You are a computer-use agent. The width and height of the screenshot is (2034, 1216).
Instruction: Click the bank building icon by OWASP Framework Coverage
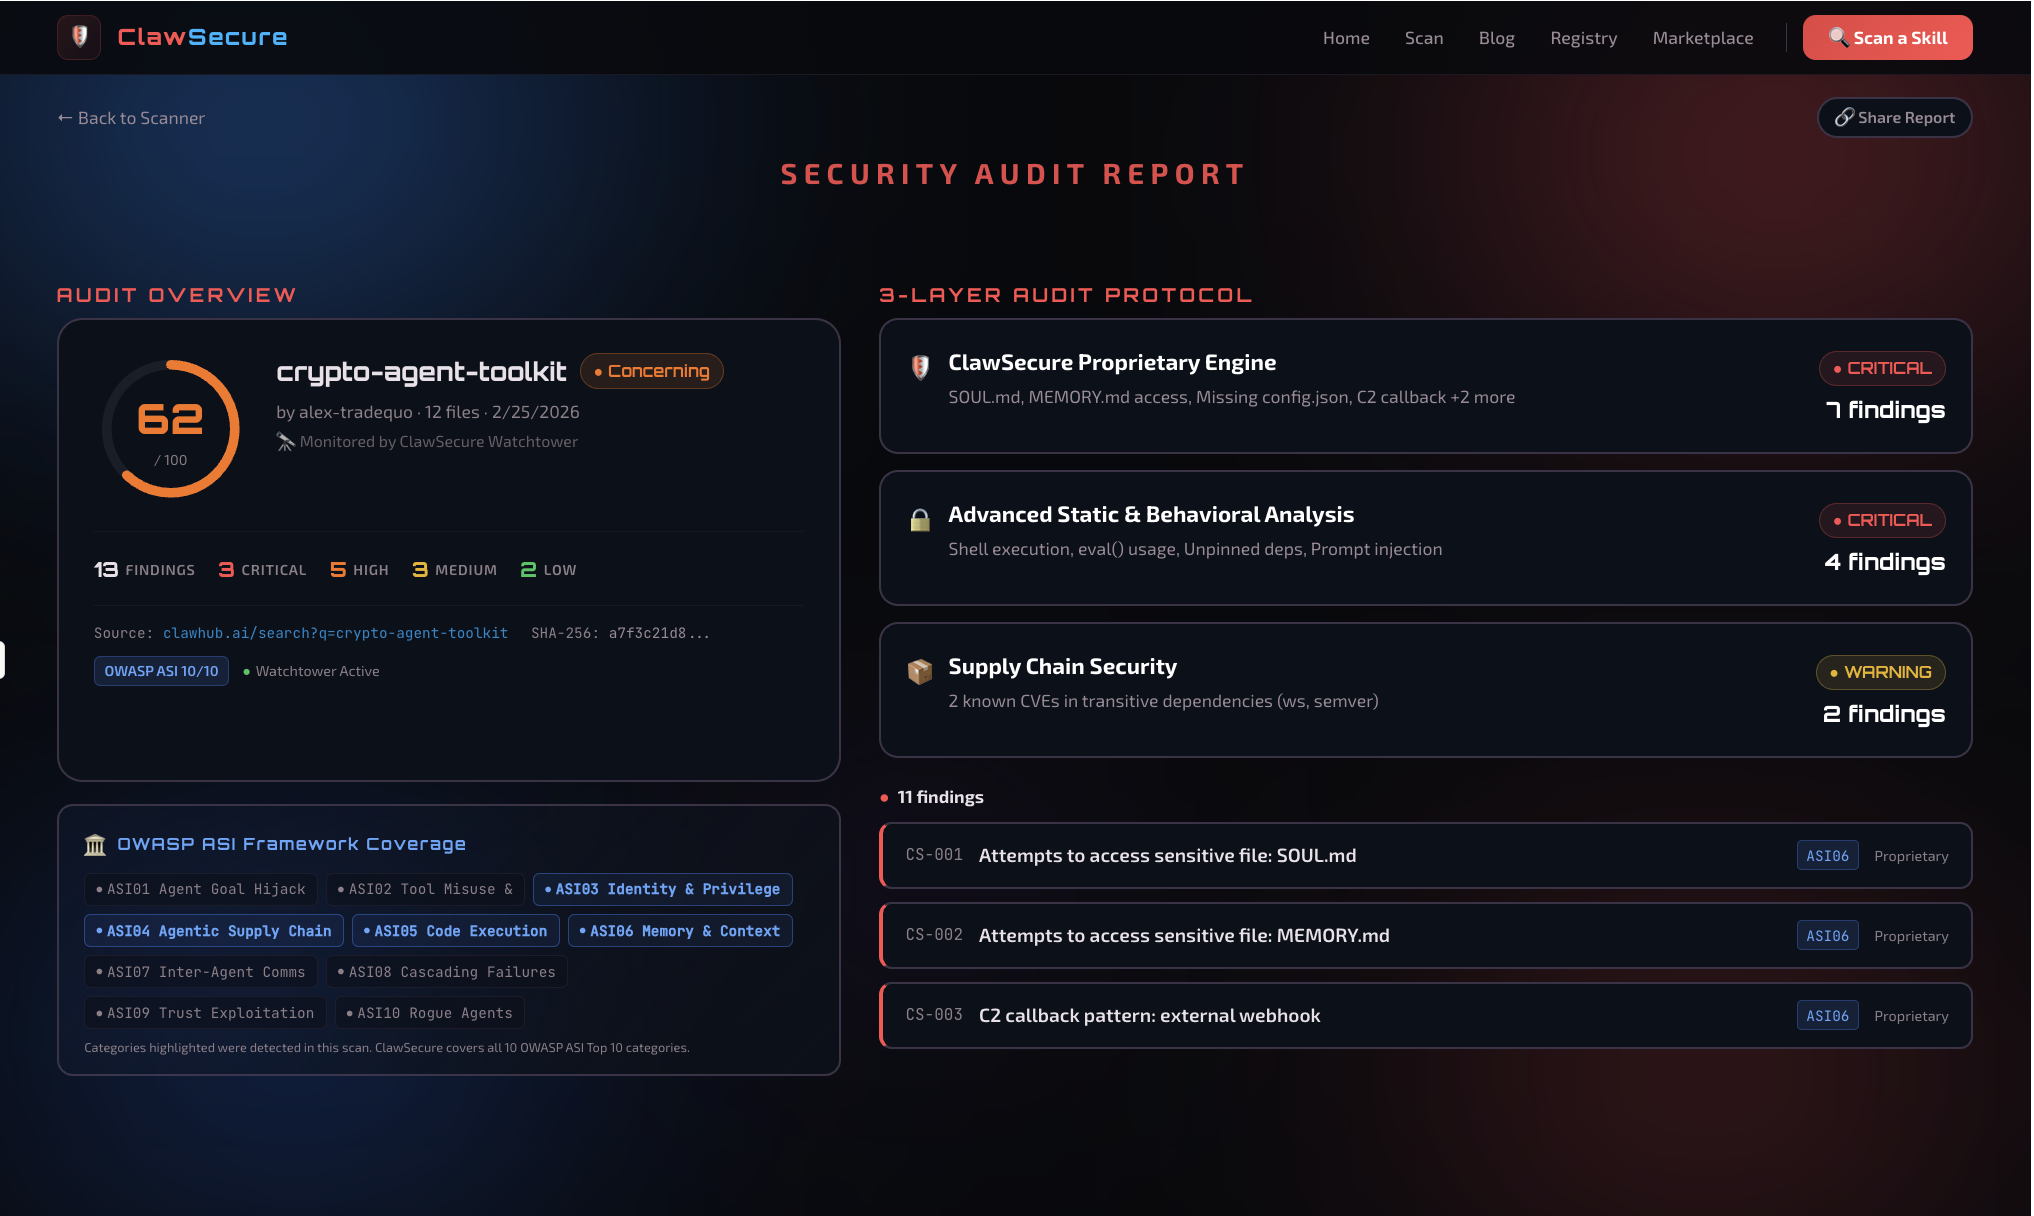coord(95,845)
